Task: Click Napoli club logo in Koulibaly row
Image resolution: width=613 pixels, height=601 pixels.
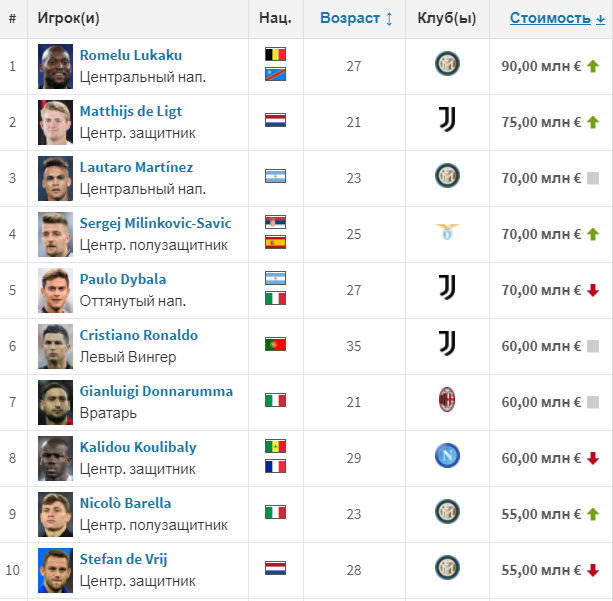Action: pos(447,457)
